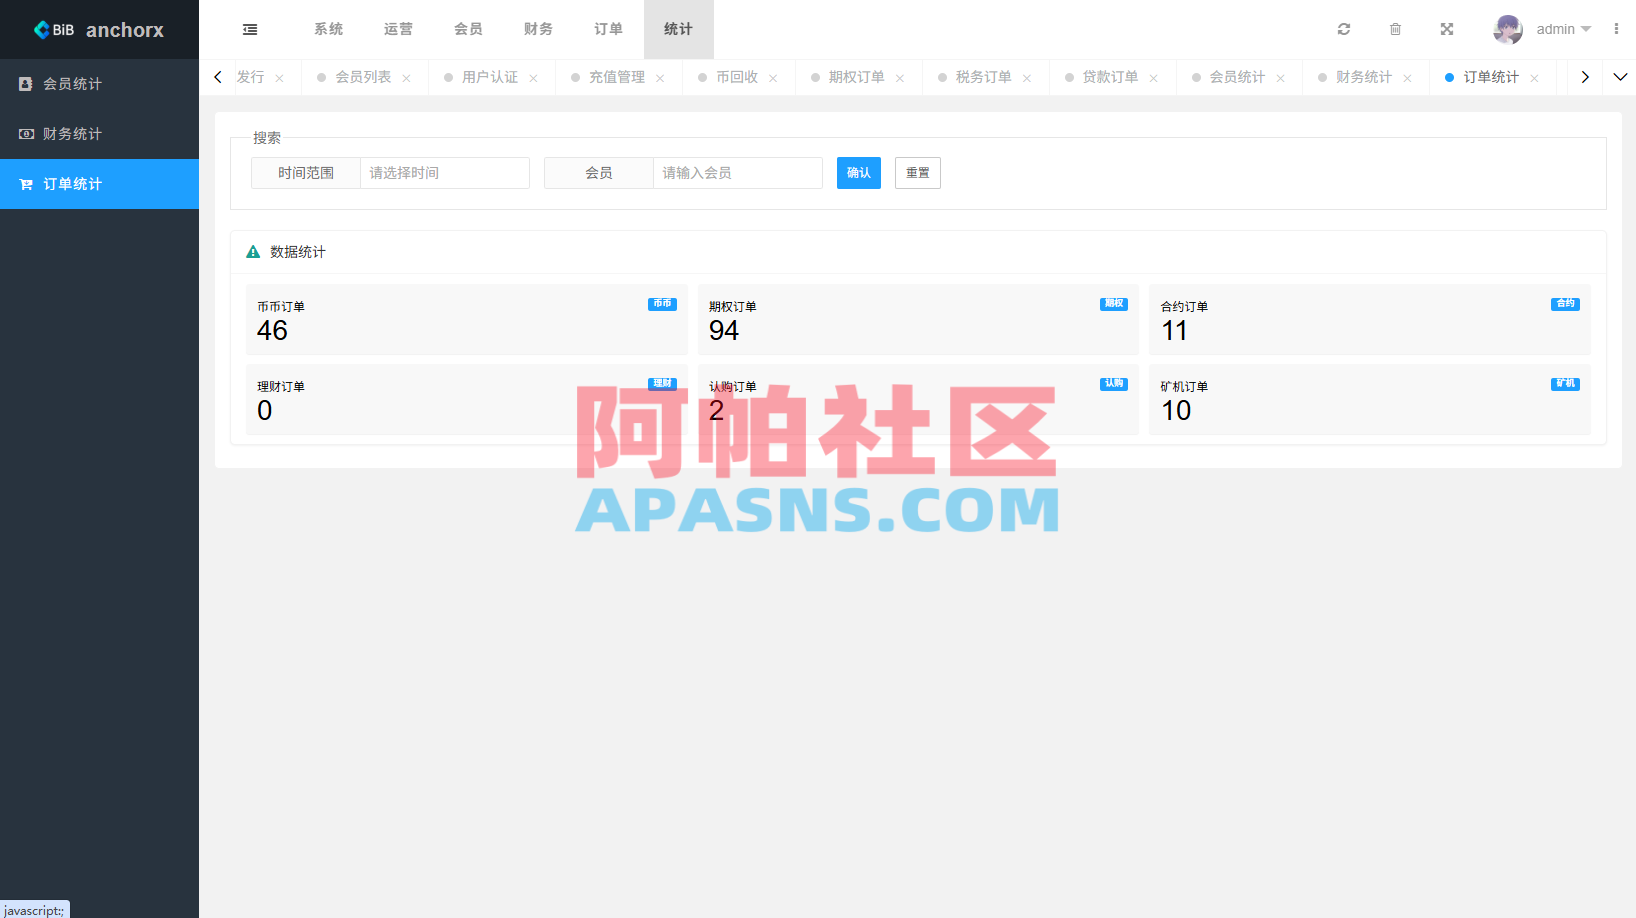Close the 会员列表 tab
The width and height of the screenshot is (1636, 918).
pyautogui.click(x=406, y=78)
